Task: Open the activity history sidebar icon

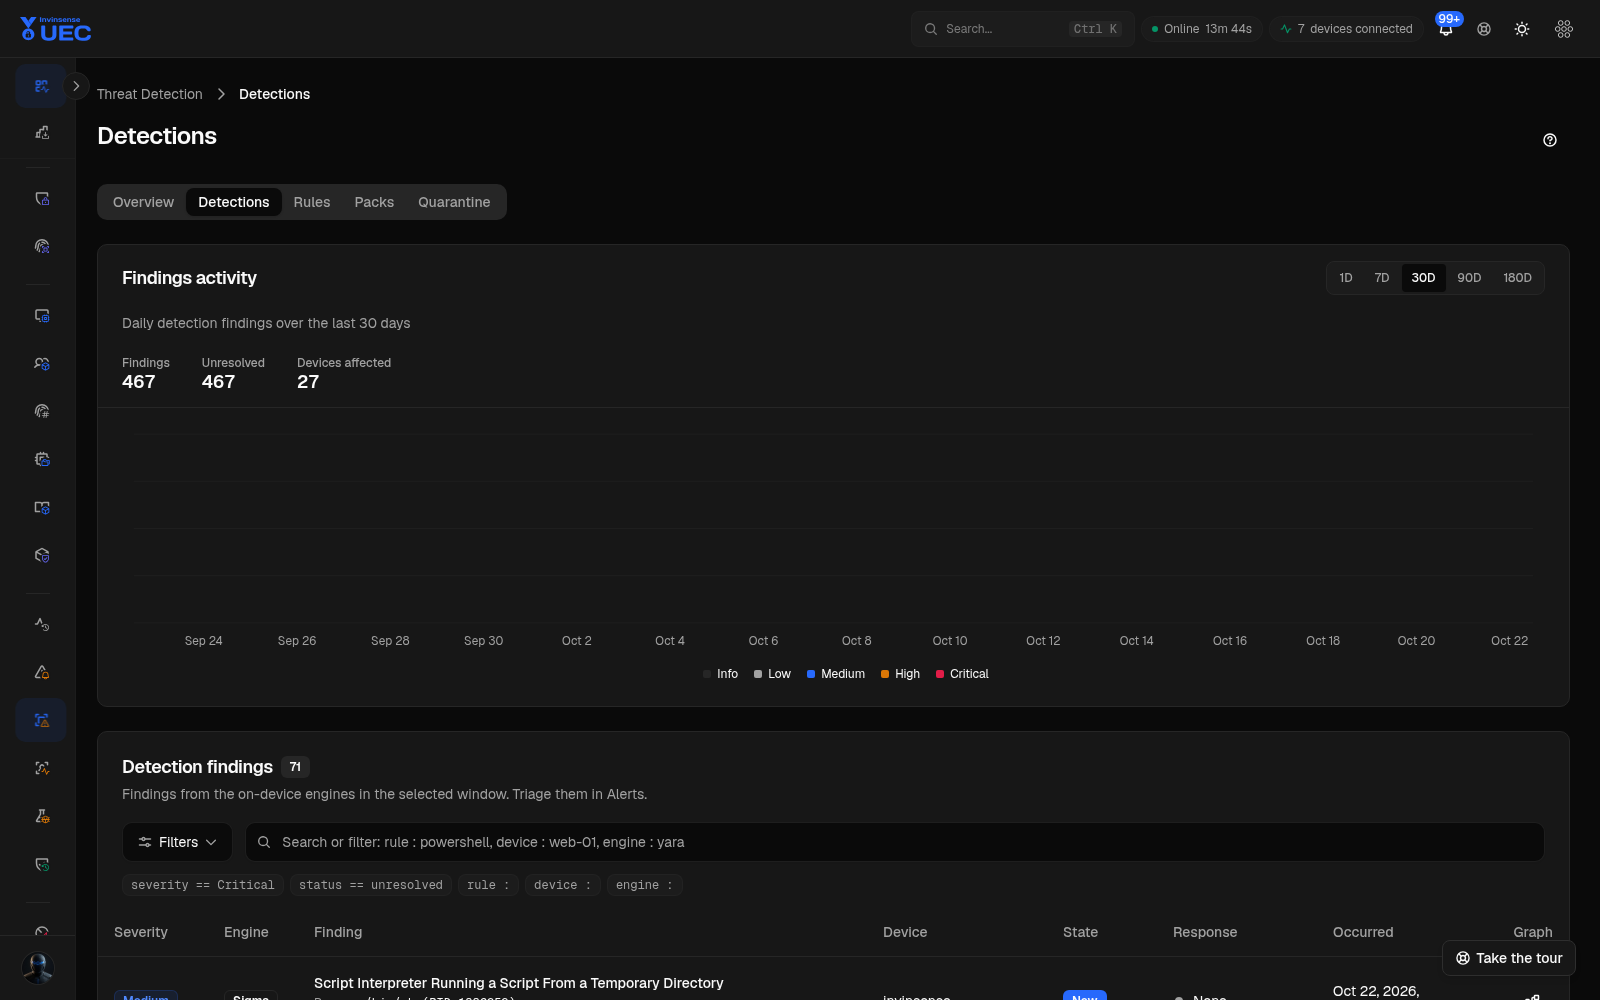Action: [41, 624]
